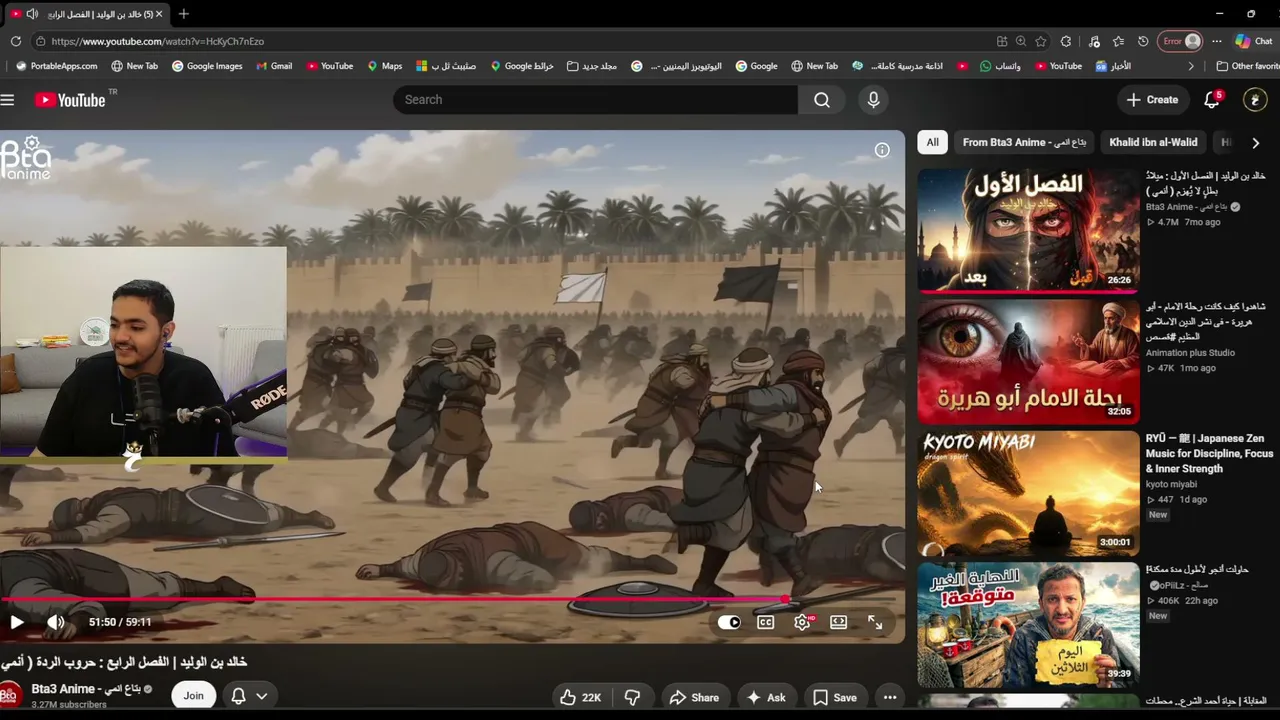The width and height of the screenshot is (1280, 720).
Task: Dislike this video
Action: point(632,697)
